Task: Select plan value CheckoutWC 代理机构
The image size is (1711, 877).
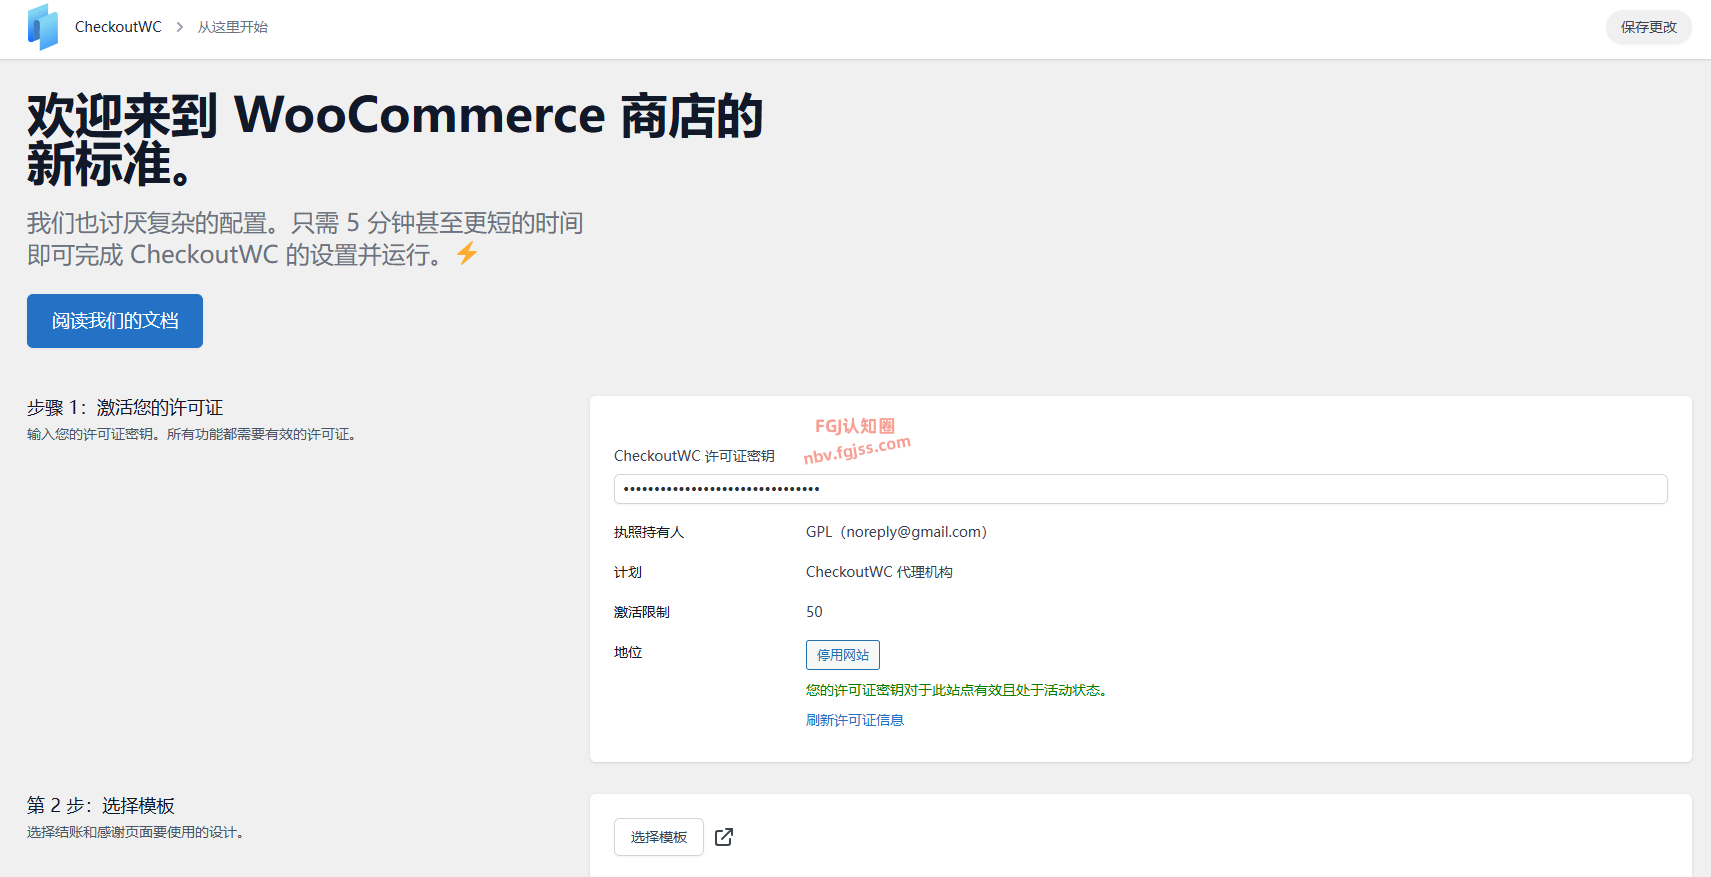Action: pyautogui.click(x=879, y=572)
